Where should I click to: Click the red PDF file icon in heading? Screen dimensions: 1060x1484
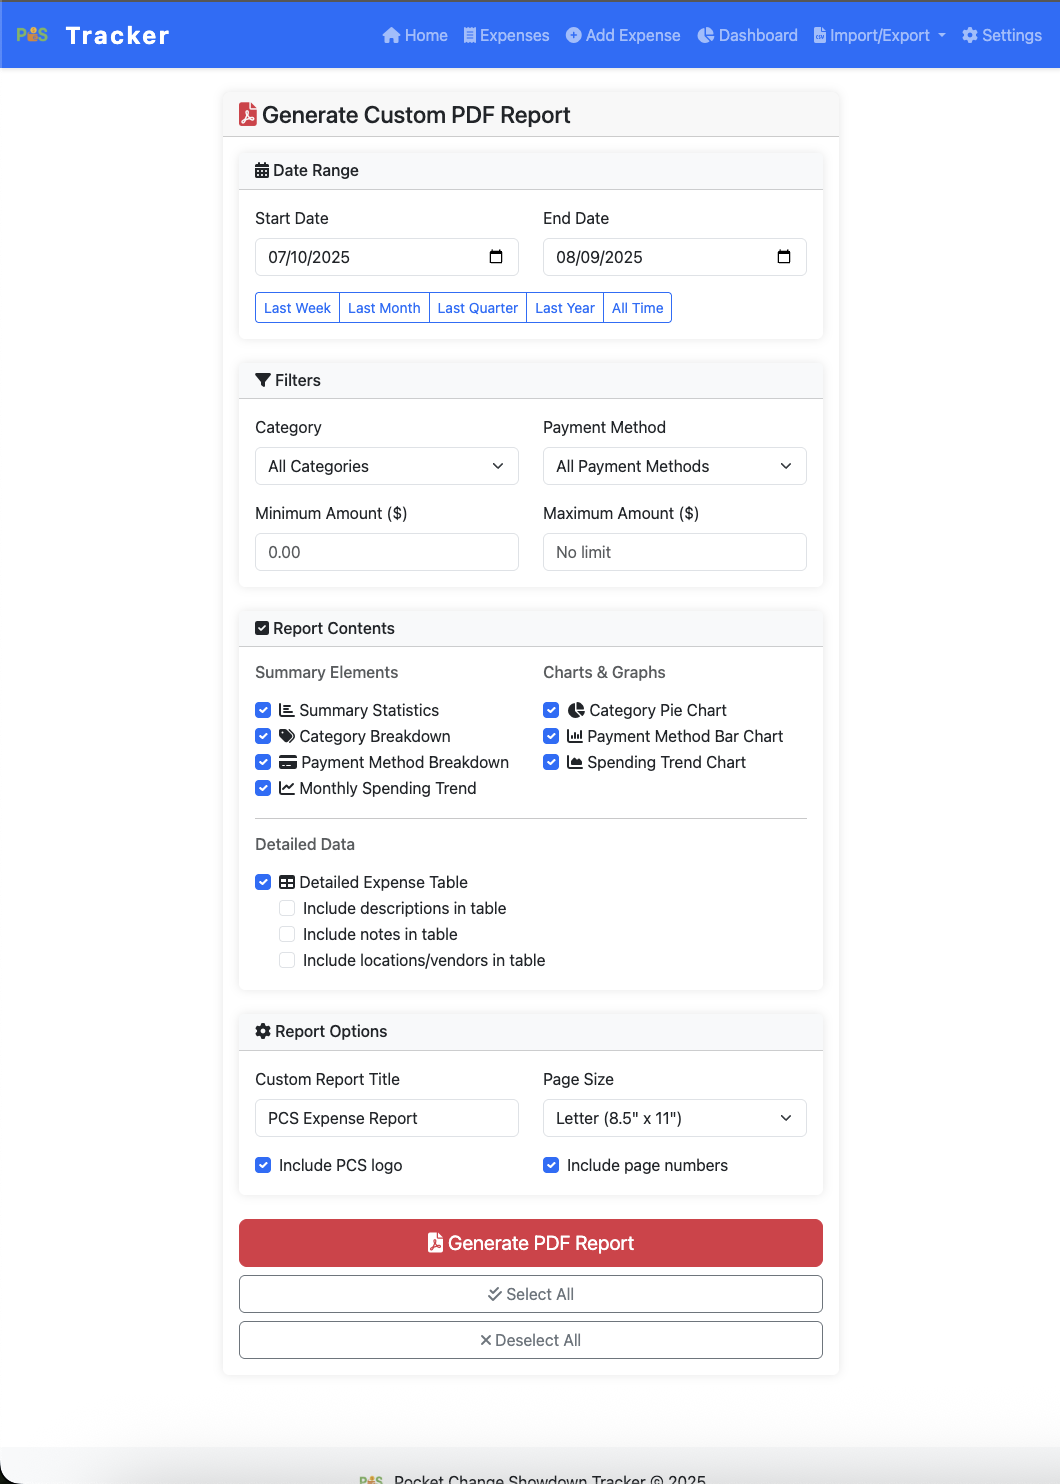coord(248,115)
